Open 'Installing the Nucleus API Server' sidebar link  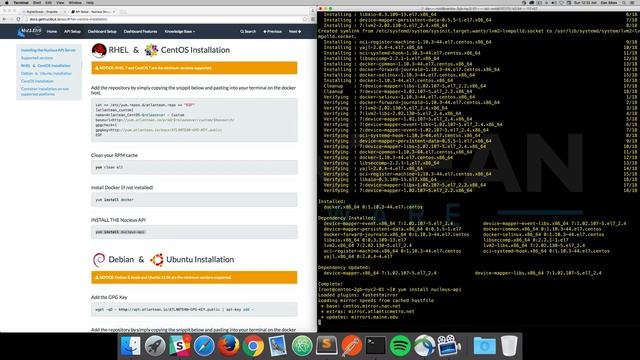48,50
